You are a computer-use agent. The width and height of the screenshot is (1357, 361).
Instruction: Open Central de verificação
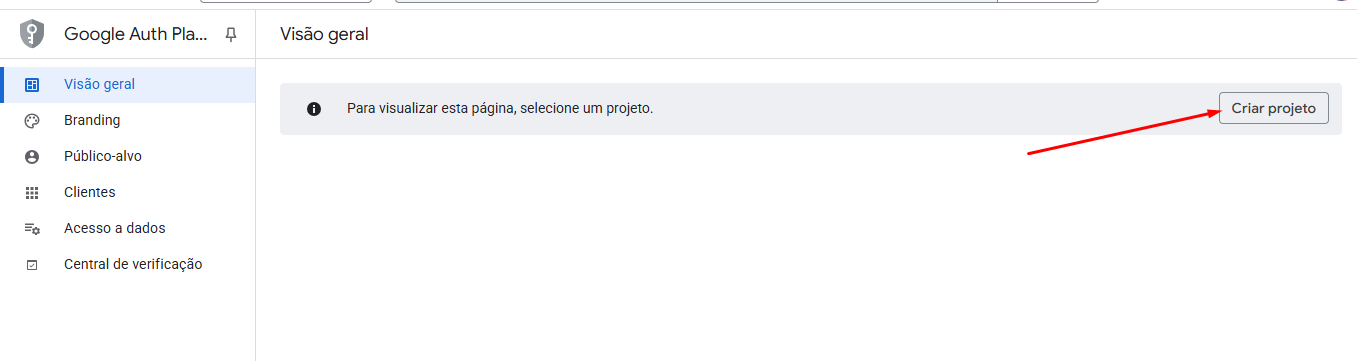(x=128, y=265)
